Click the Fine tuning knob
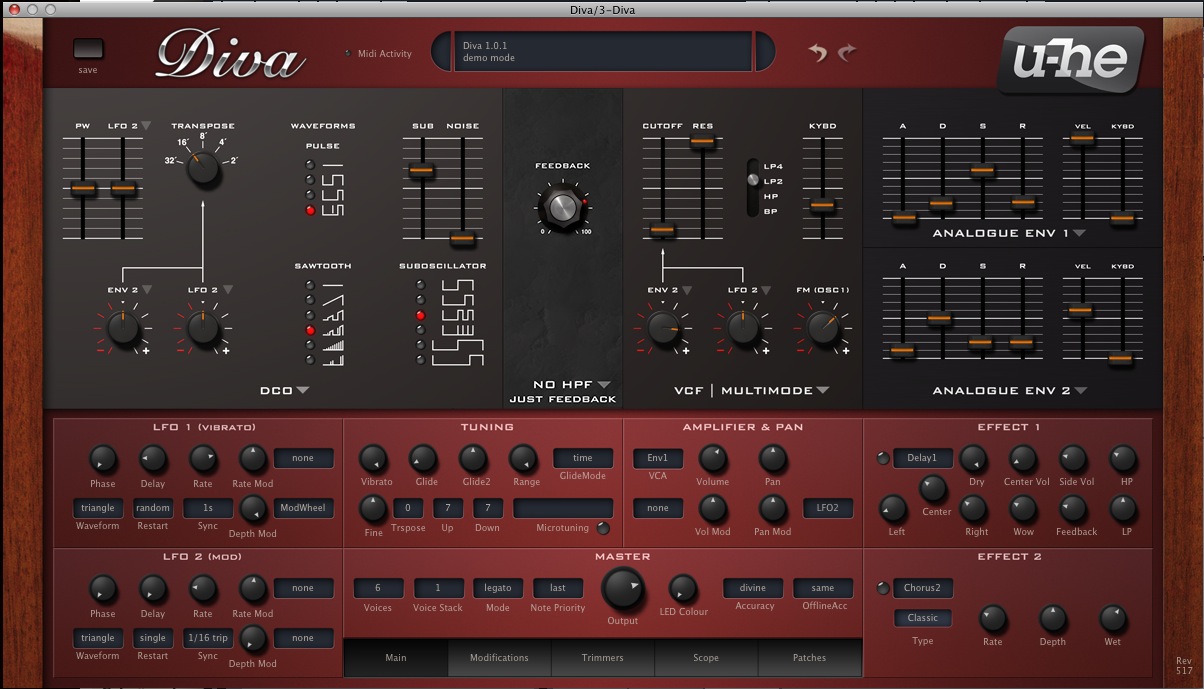The height and width of the screenshot is (689, 1204). (373, 509)
